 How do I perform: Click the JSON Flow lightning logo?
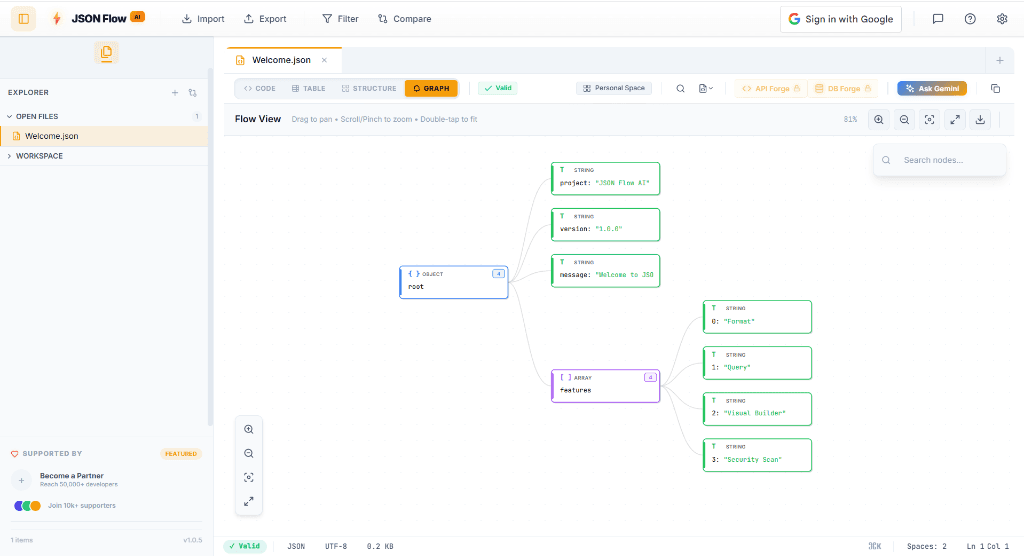point(57,19)
